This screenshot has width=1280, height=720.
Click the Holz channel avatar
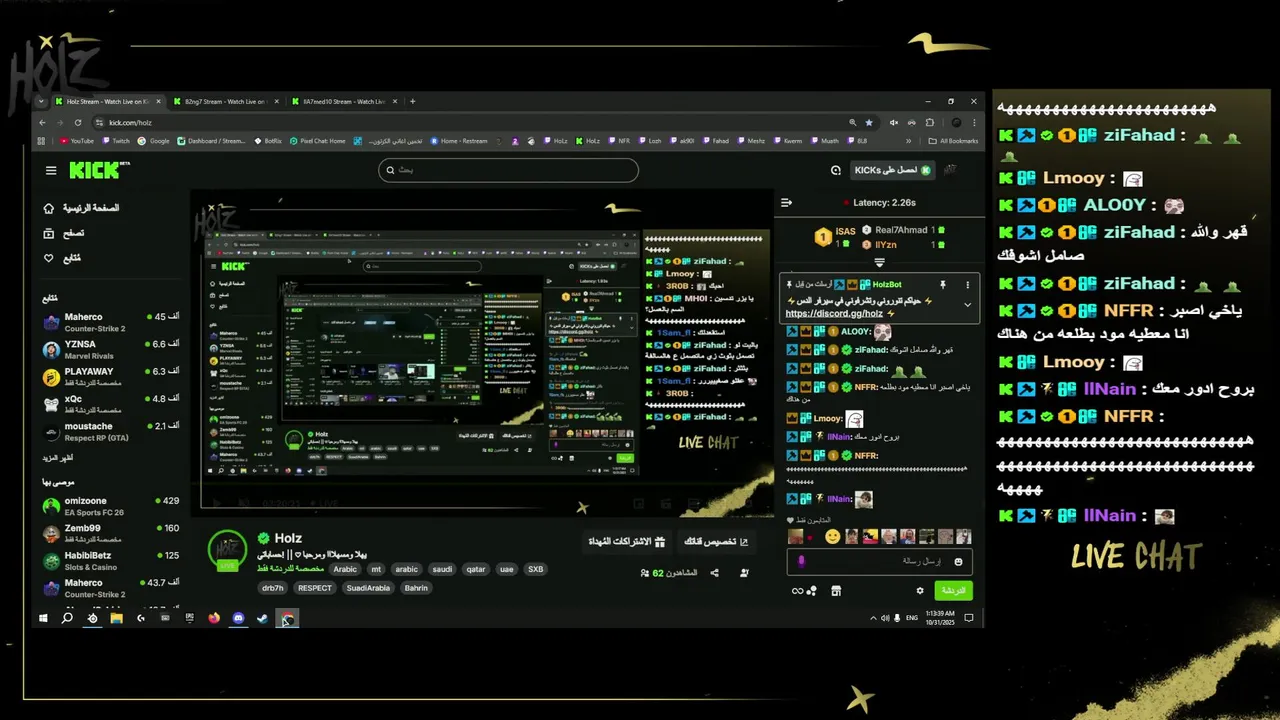(x=227, y=550)
